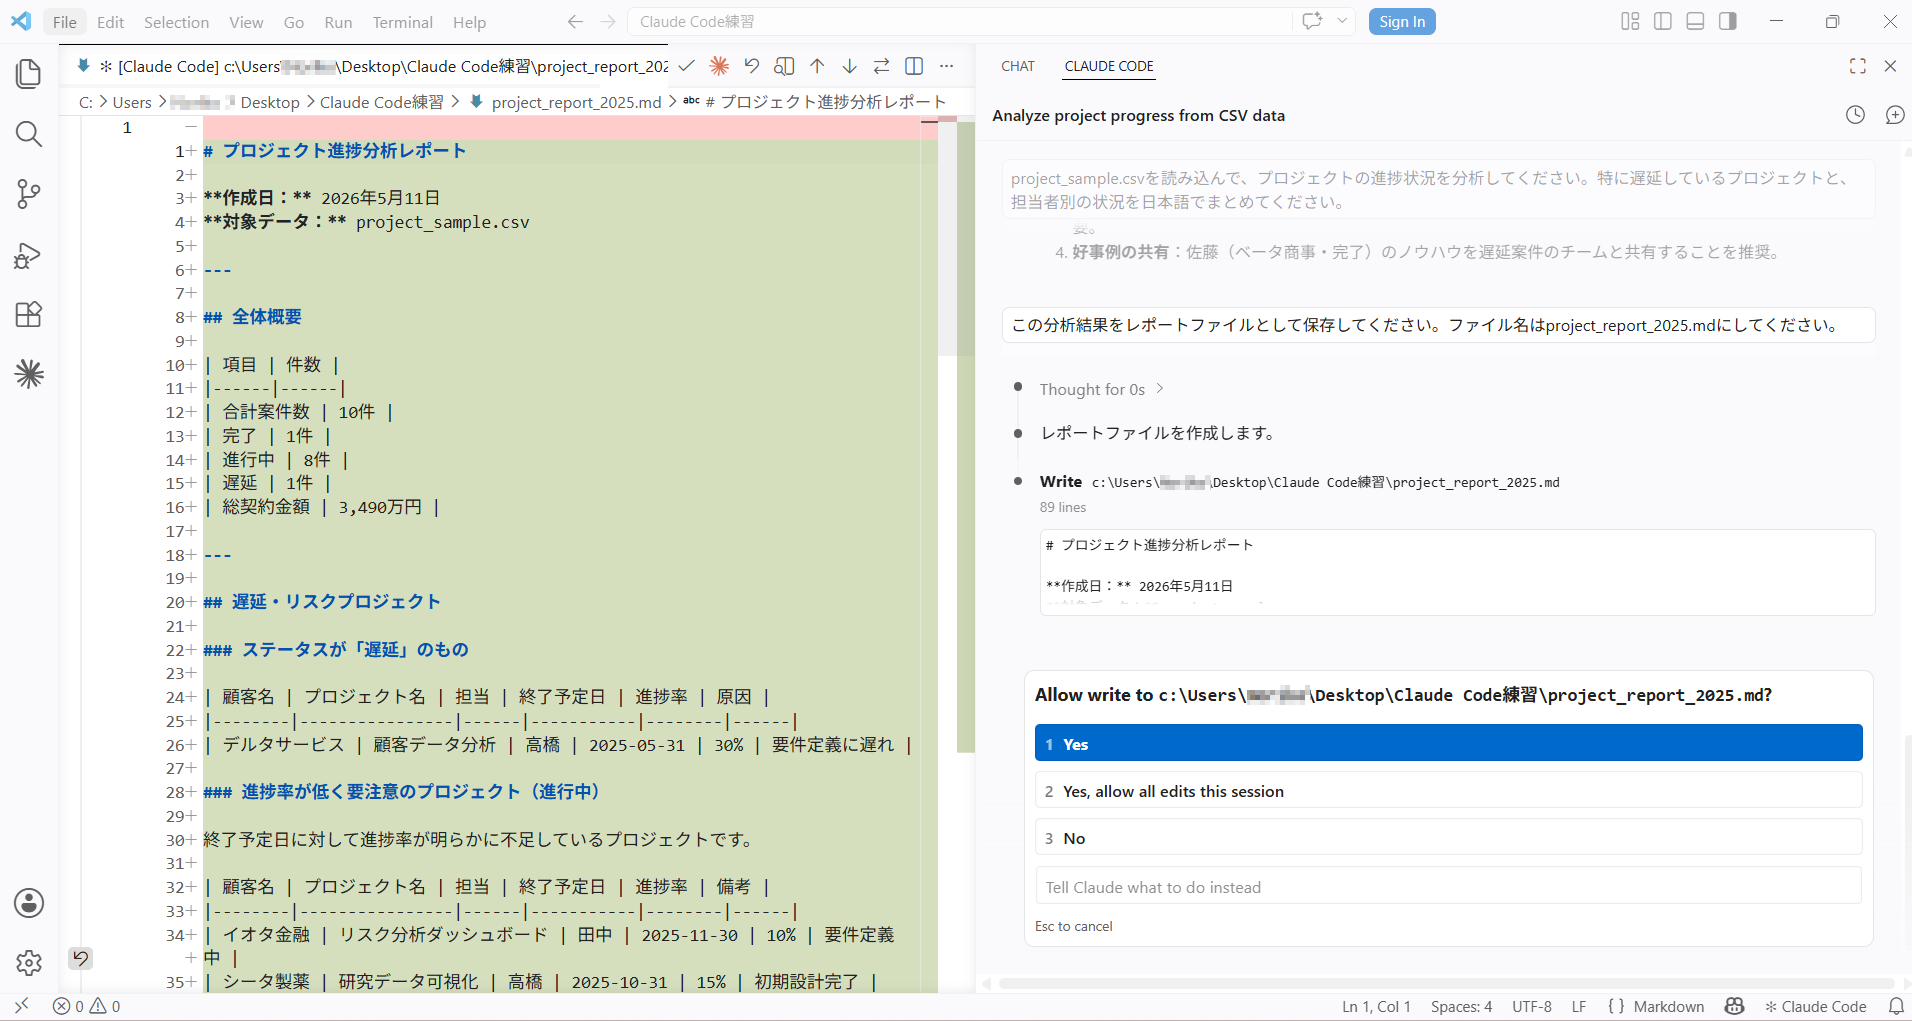The width and height of the screenshot is (1912, 1021).
Task: Open notifications bell in status bar
Action: [1895, 1006]
